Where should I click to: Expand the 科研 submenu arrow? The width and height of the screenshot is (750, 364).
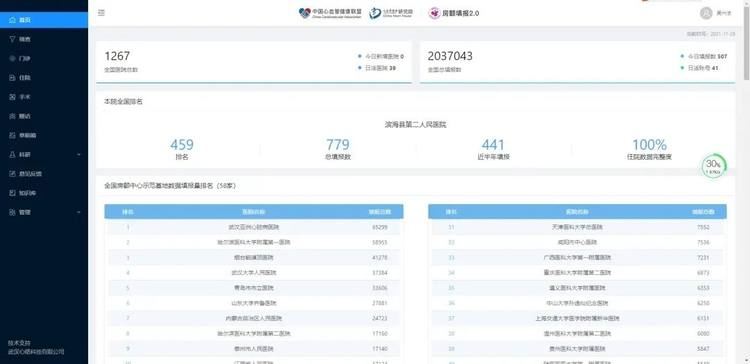(x=79, y=154)
